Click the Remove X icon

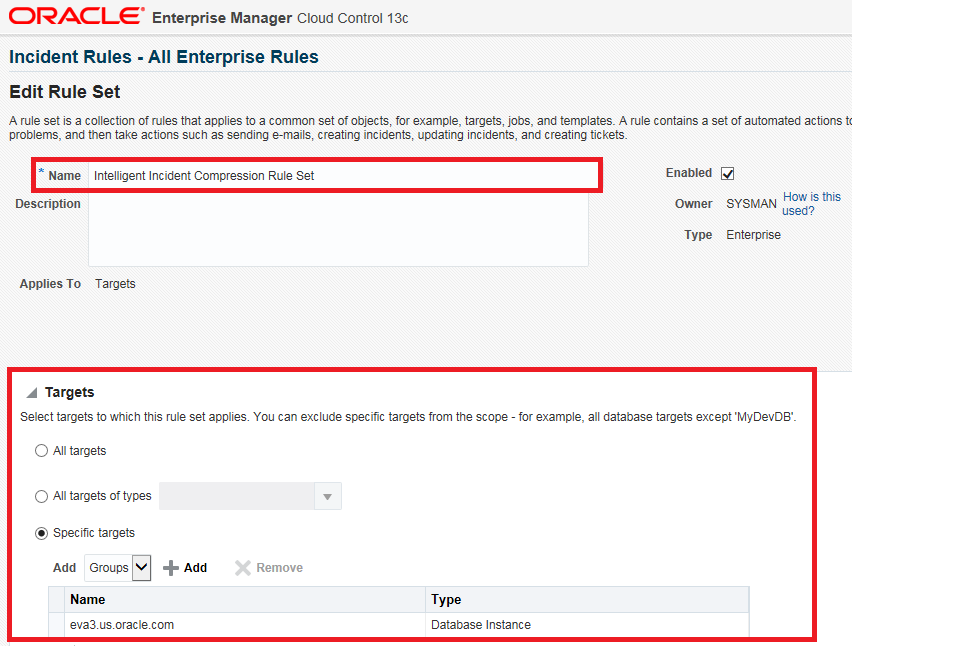click(242, 568)
